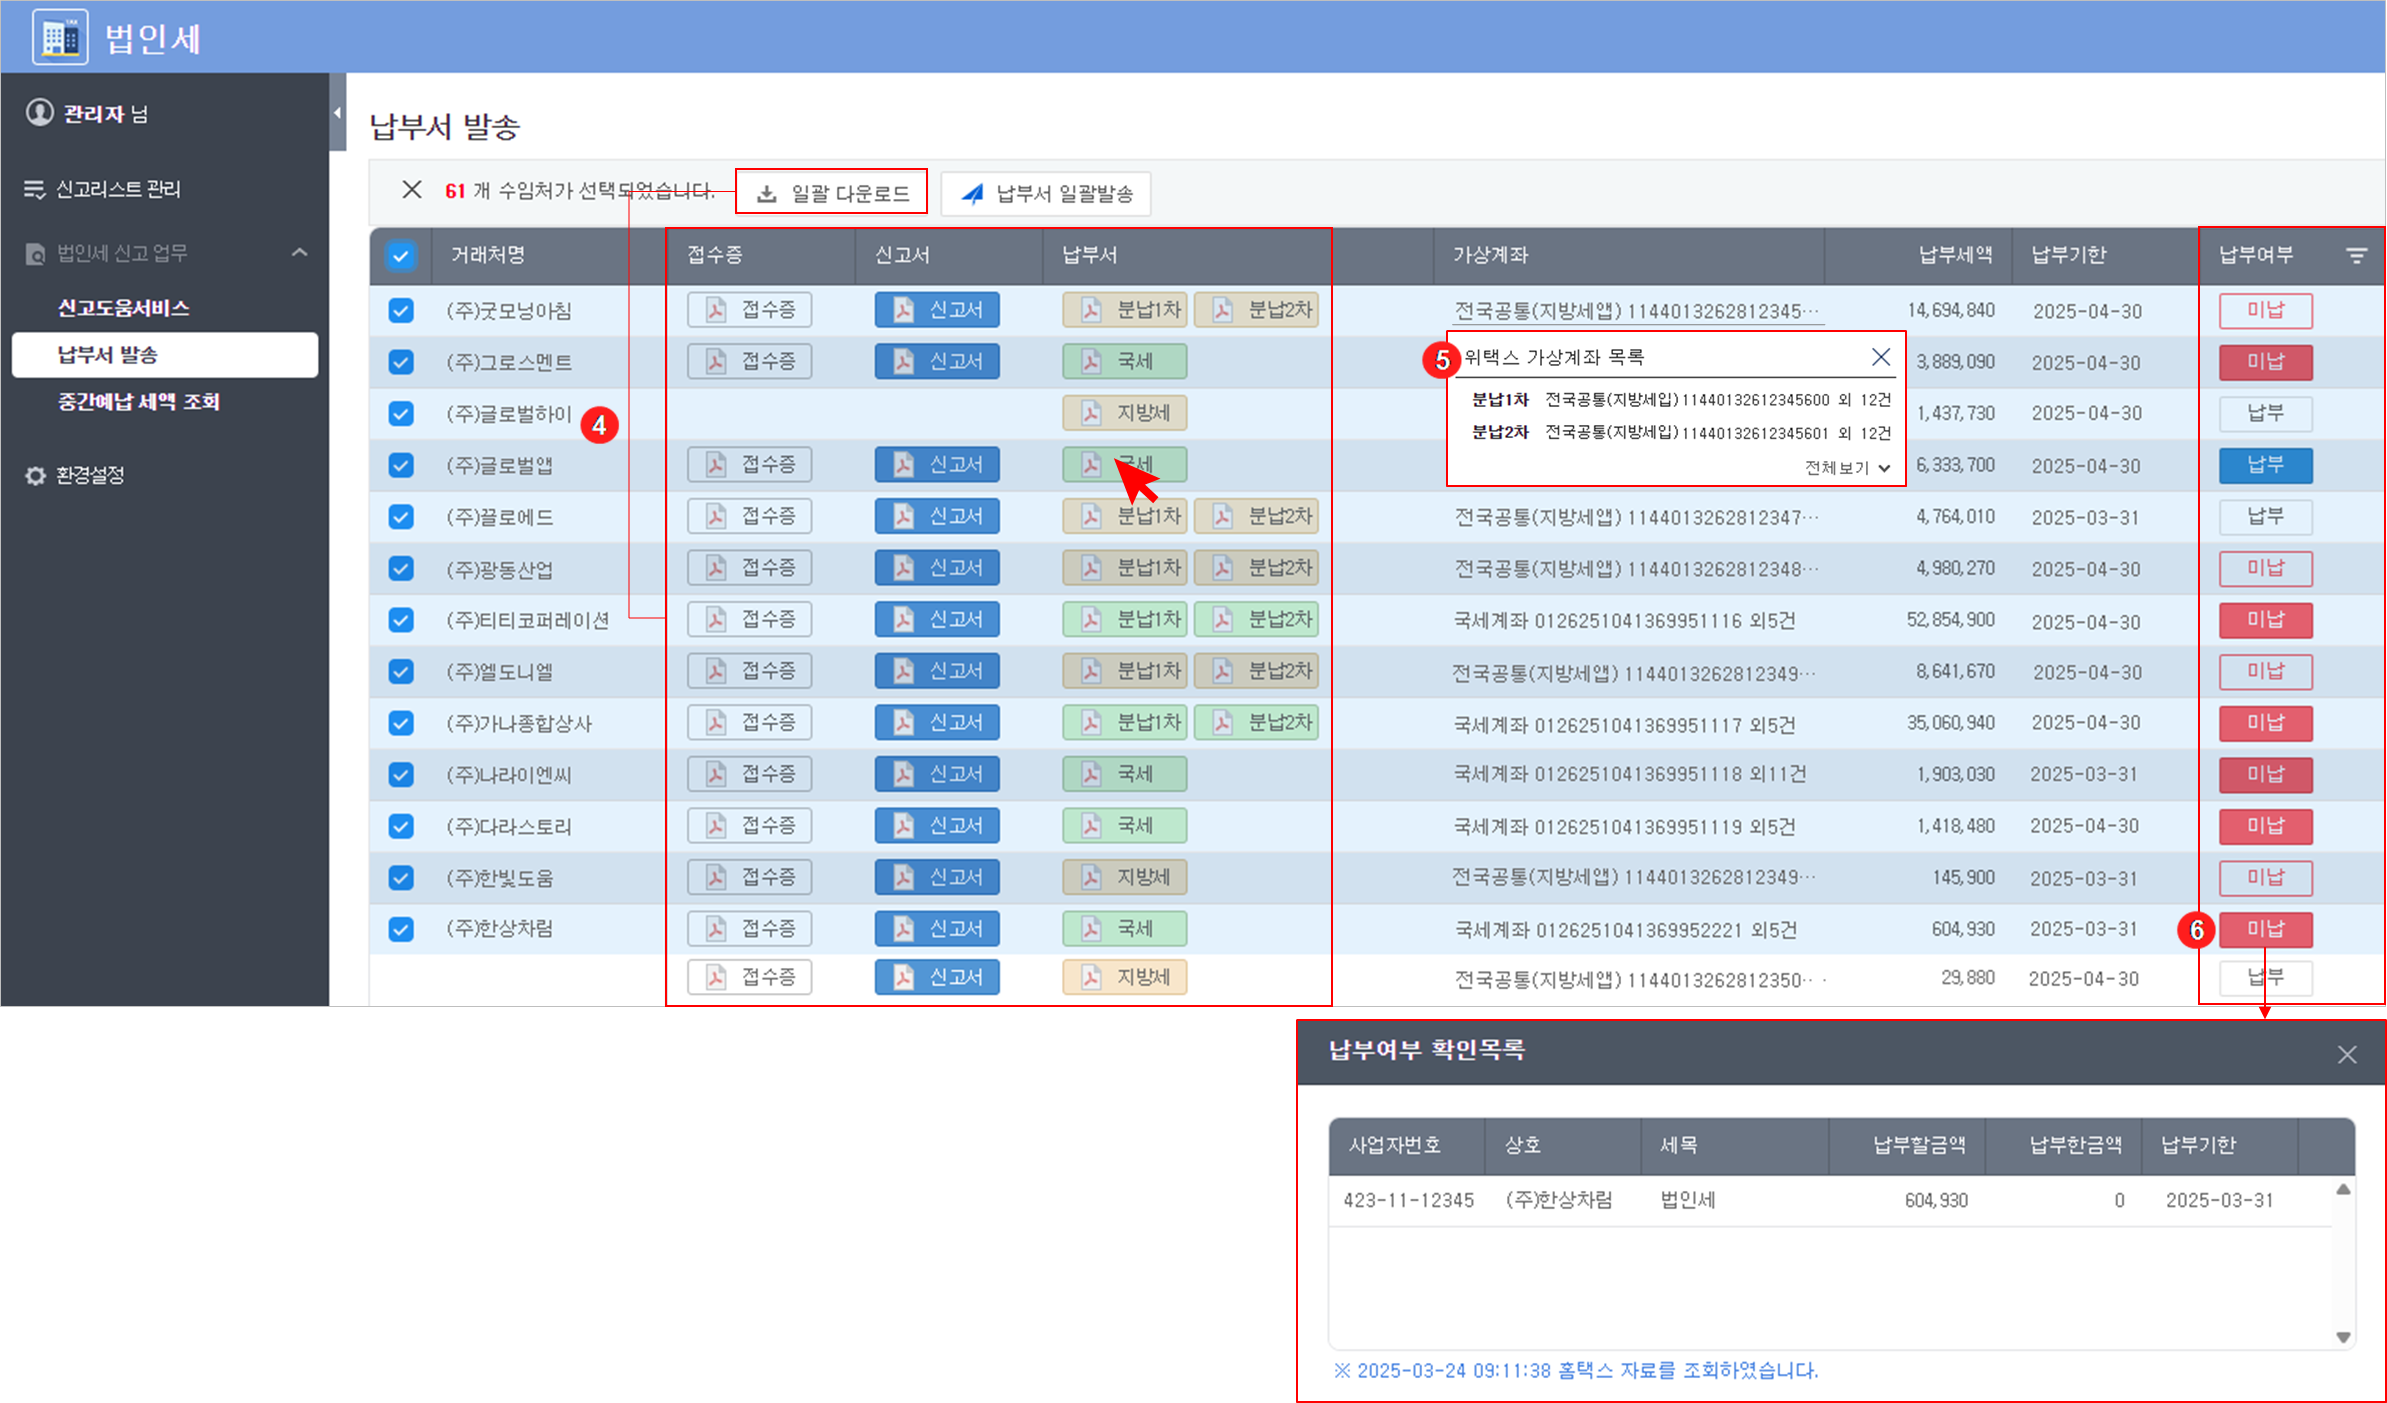Image resolution: width=2387 pixels, height=1403 pixels.
Task: Open 신고서 PDF for (주)그로스멘트
Action: [936, 361]
